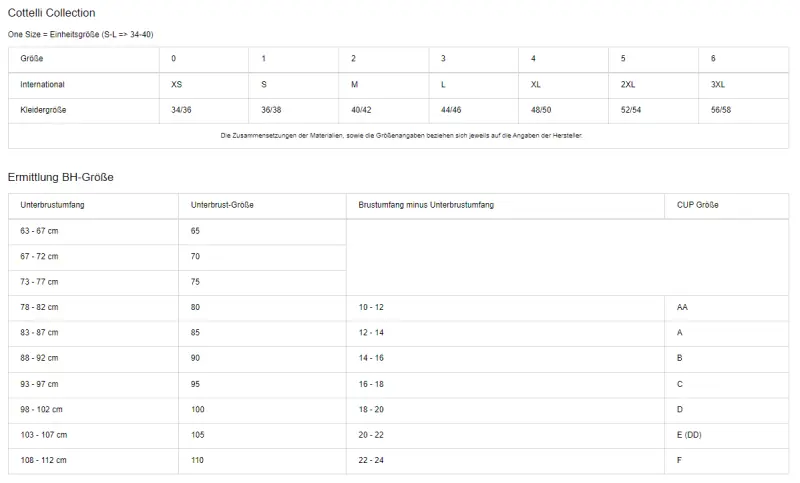Click the Unterbrust-Größe column header
800x483 pixels.
point(222,205)
